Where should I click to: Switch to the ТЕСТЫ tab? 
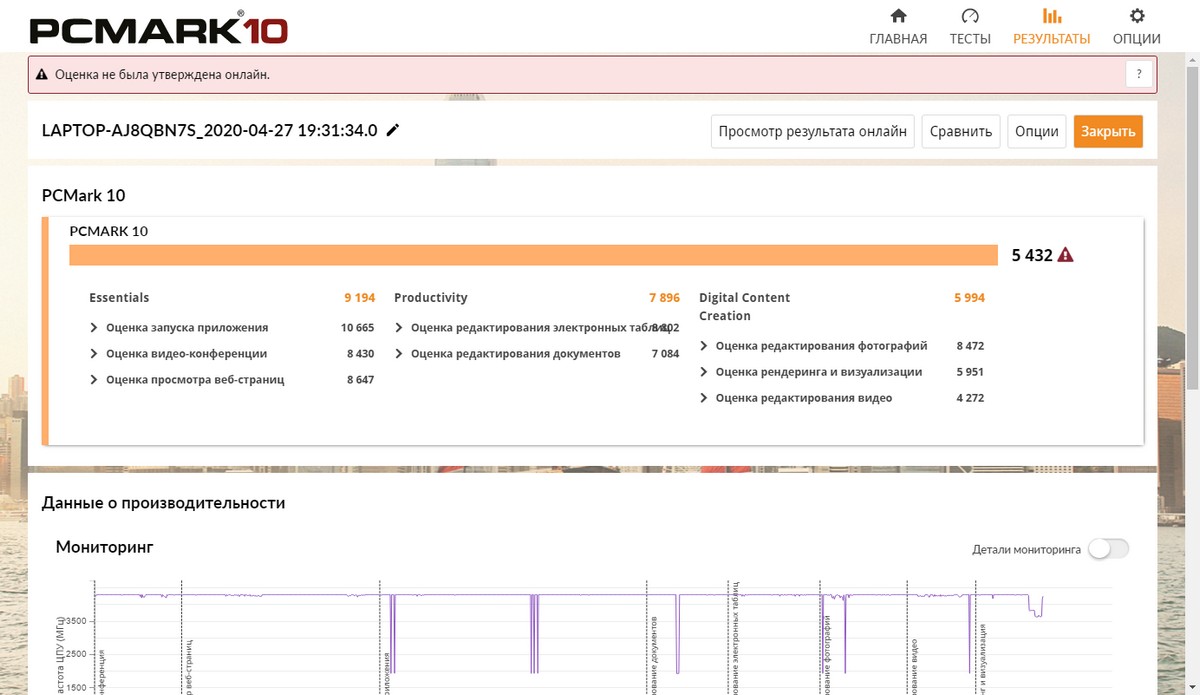[x=970, y=27]
